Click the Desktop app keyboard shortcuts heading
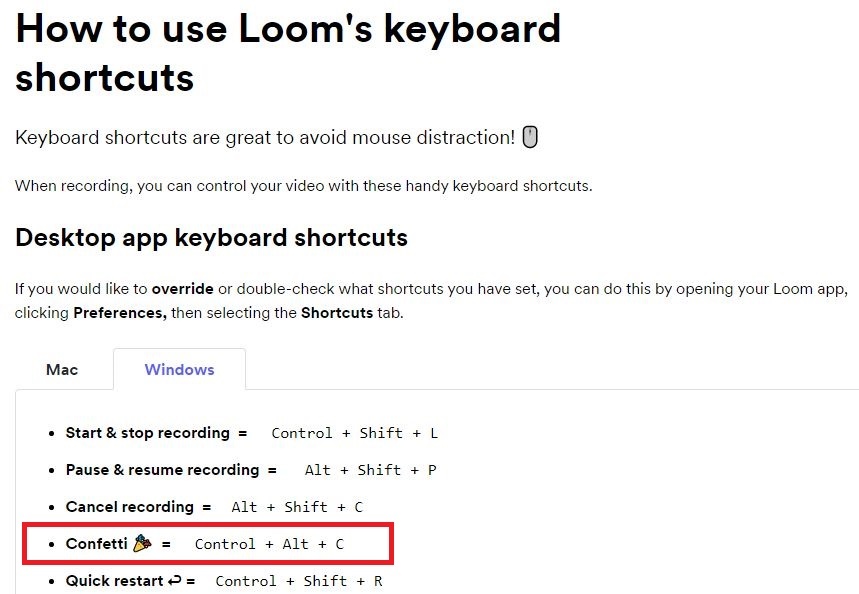The width and height of the screenshot is (859, 594). pos(211,238)
